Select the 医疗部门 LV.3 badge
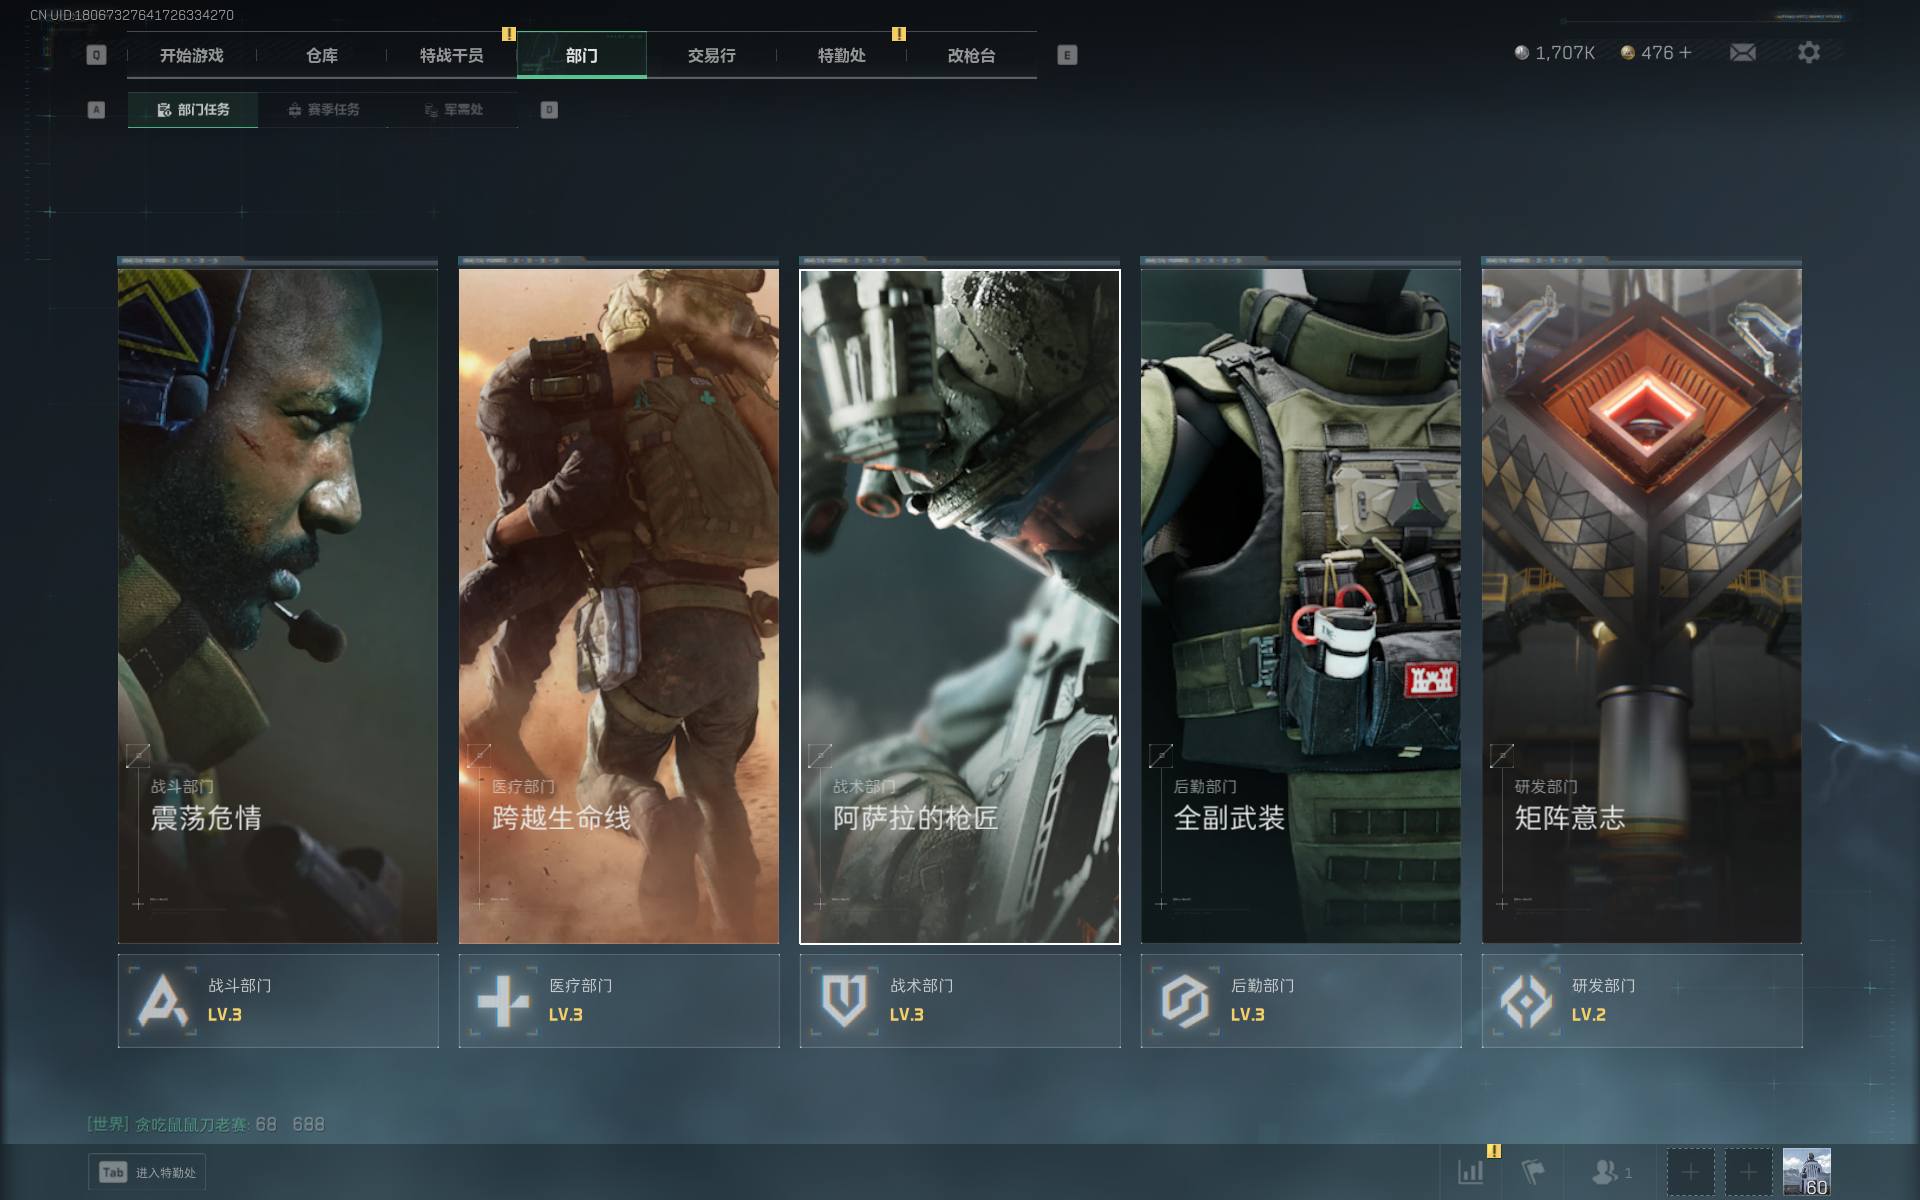 point(619,1000)
